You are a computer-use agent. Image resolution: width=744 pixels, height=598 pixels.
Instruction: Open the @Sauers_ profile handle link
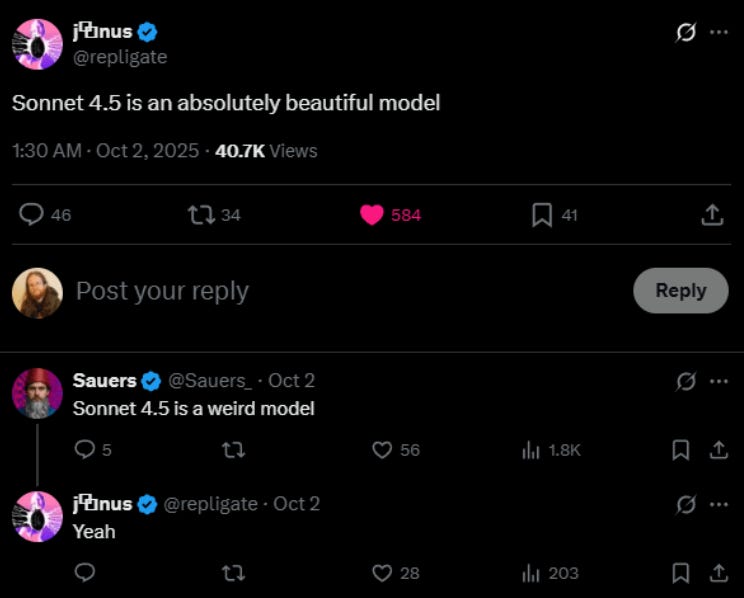210,381
